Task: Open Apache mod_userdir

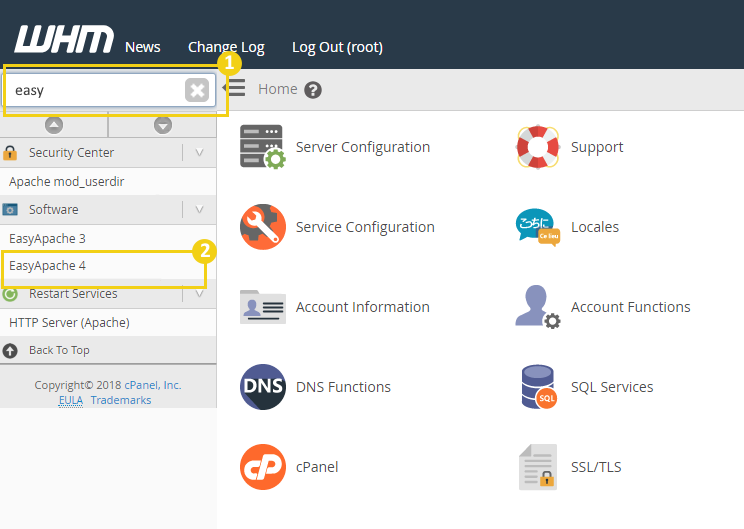Action: coord(66,182)
